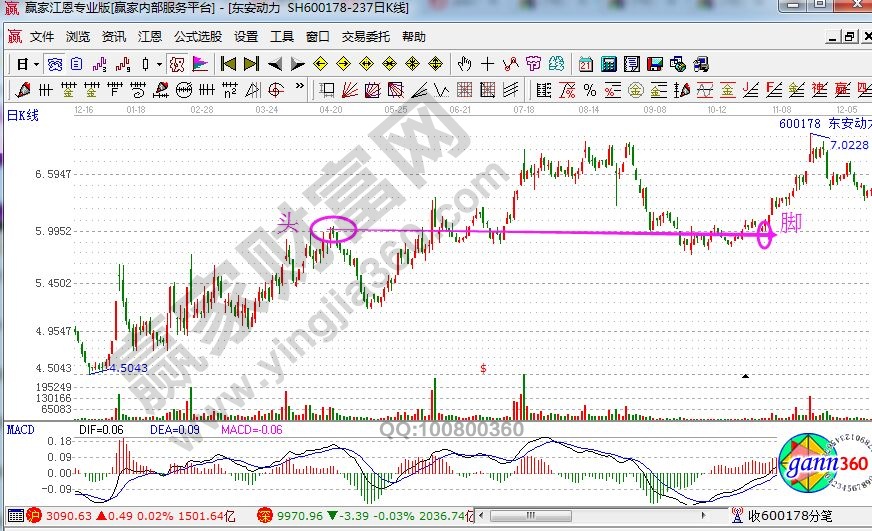Viewport: 872px width, 531px height.
Task: Open the calendar icon in toolbar
Action: click(586, 64)
